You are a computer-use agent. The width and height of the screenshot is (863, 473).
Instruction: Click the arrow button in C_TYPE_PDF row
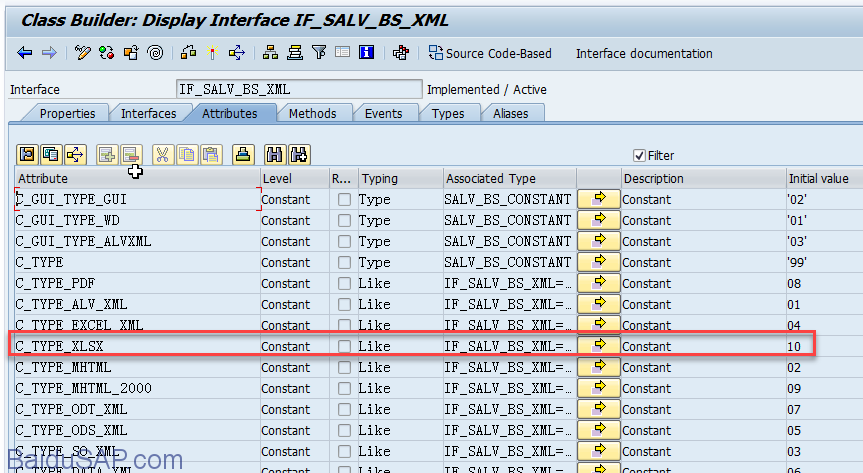point(599,283)
